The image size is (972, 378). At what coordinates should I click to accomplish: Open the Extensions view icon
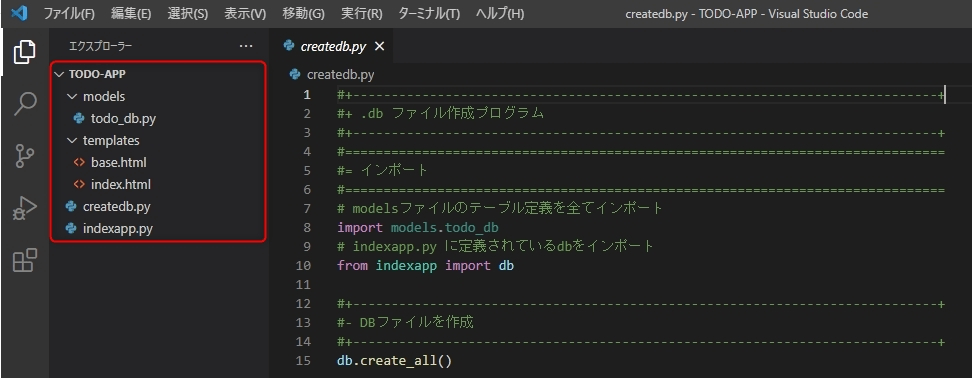25,260
